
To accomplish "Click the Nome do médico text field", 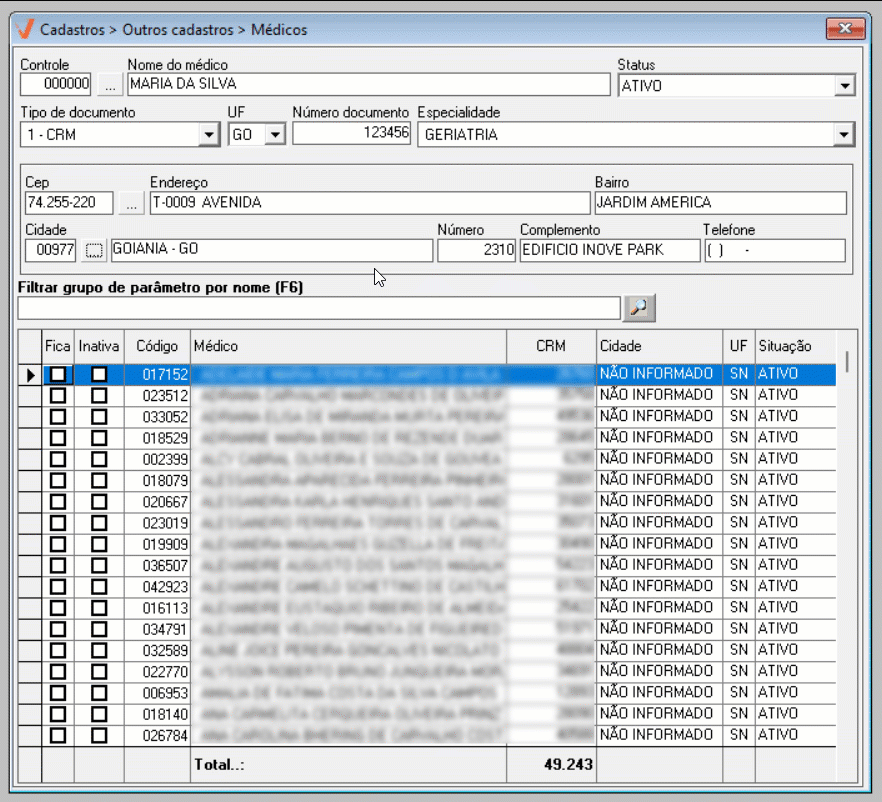I will (x=367, y=85).
